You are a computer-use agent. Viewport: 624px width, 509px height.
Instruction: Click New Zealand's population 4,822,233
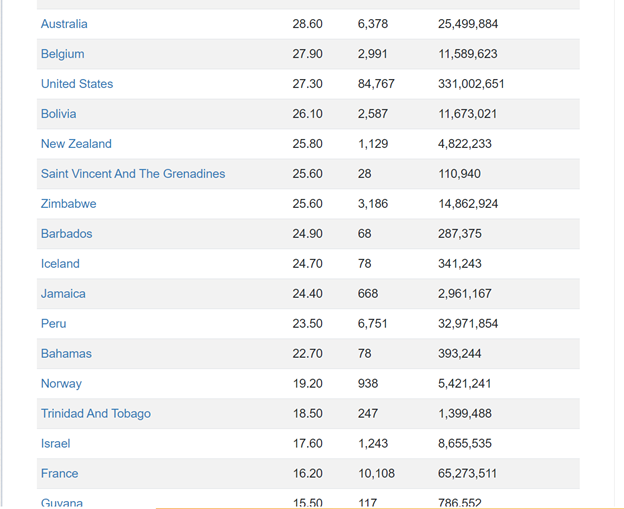click(x=465, y=144)
